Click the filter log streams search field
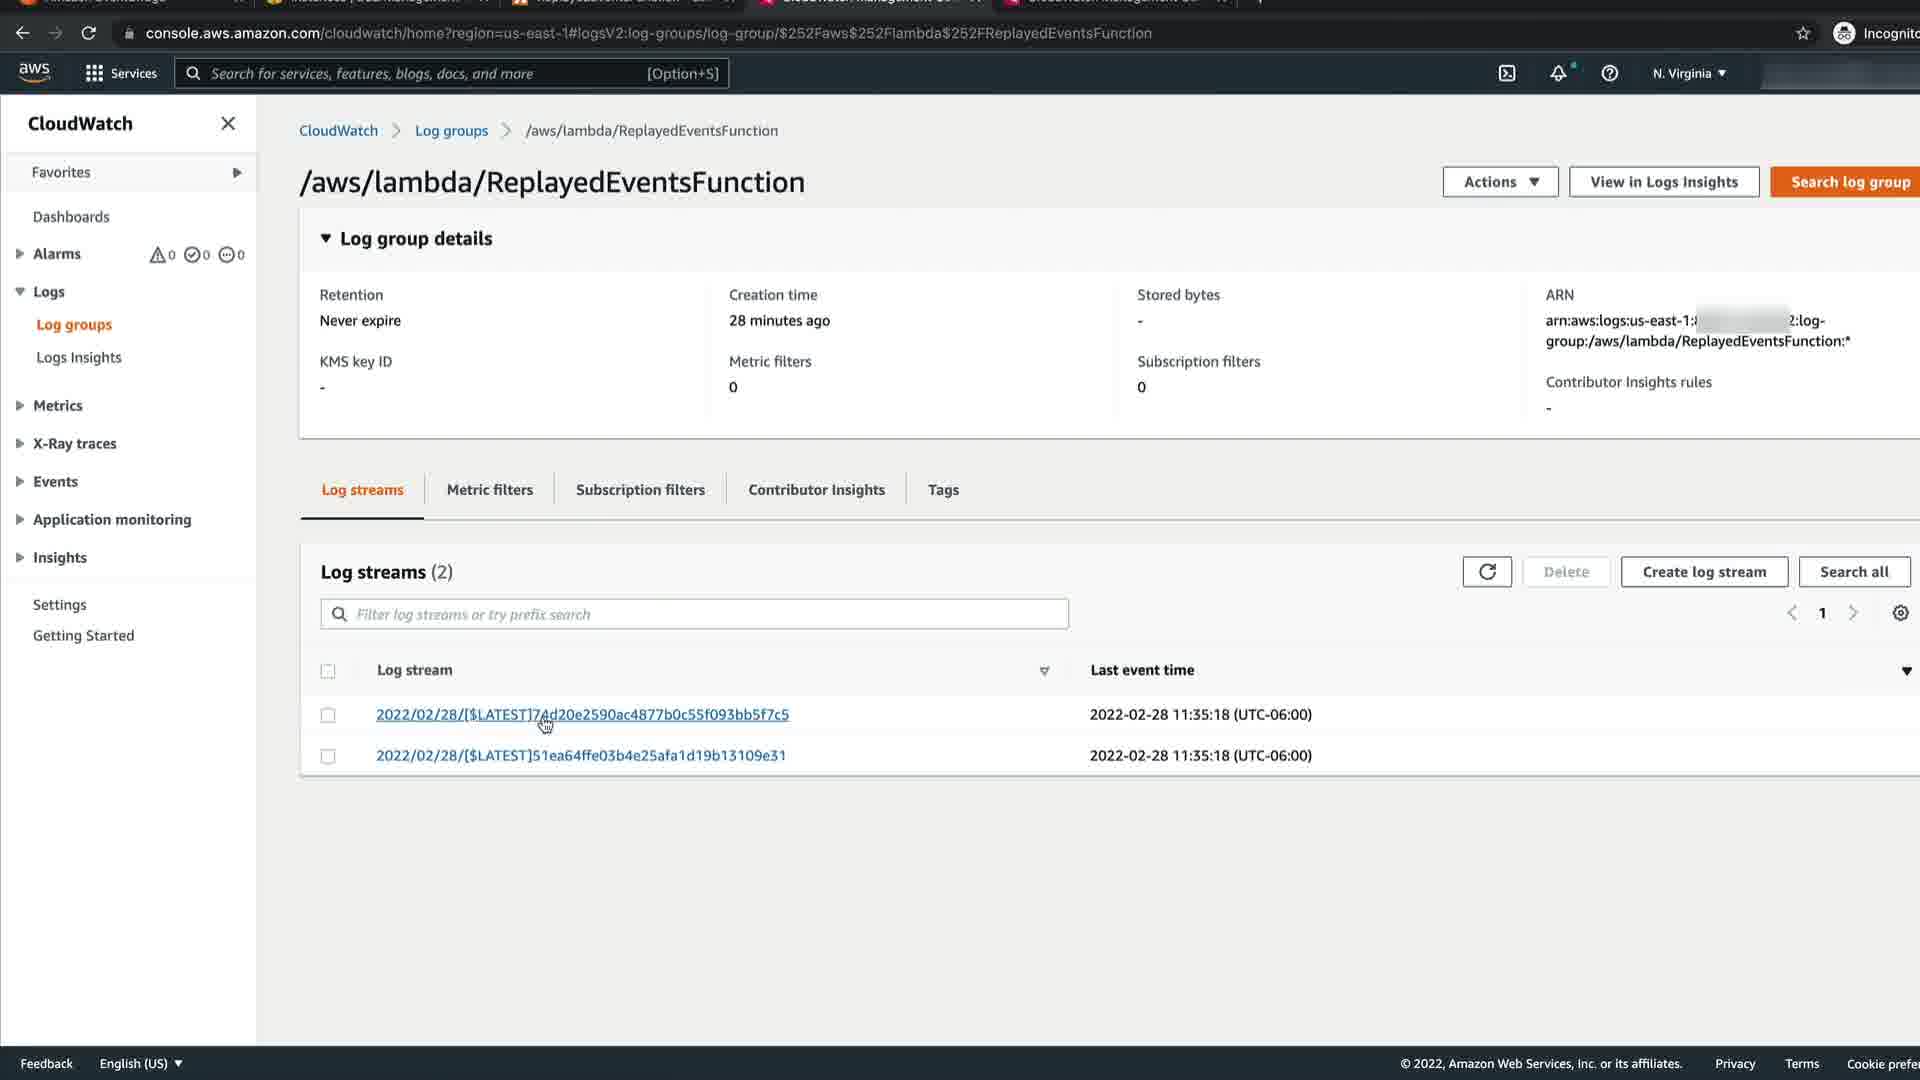Viewport: 1920px width, 1080px height. (x=700, y=614)
